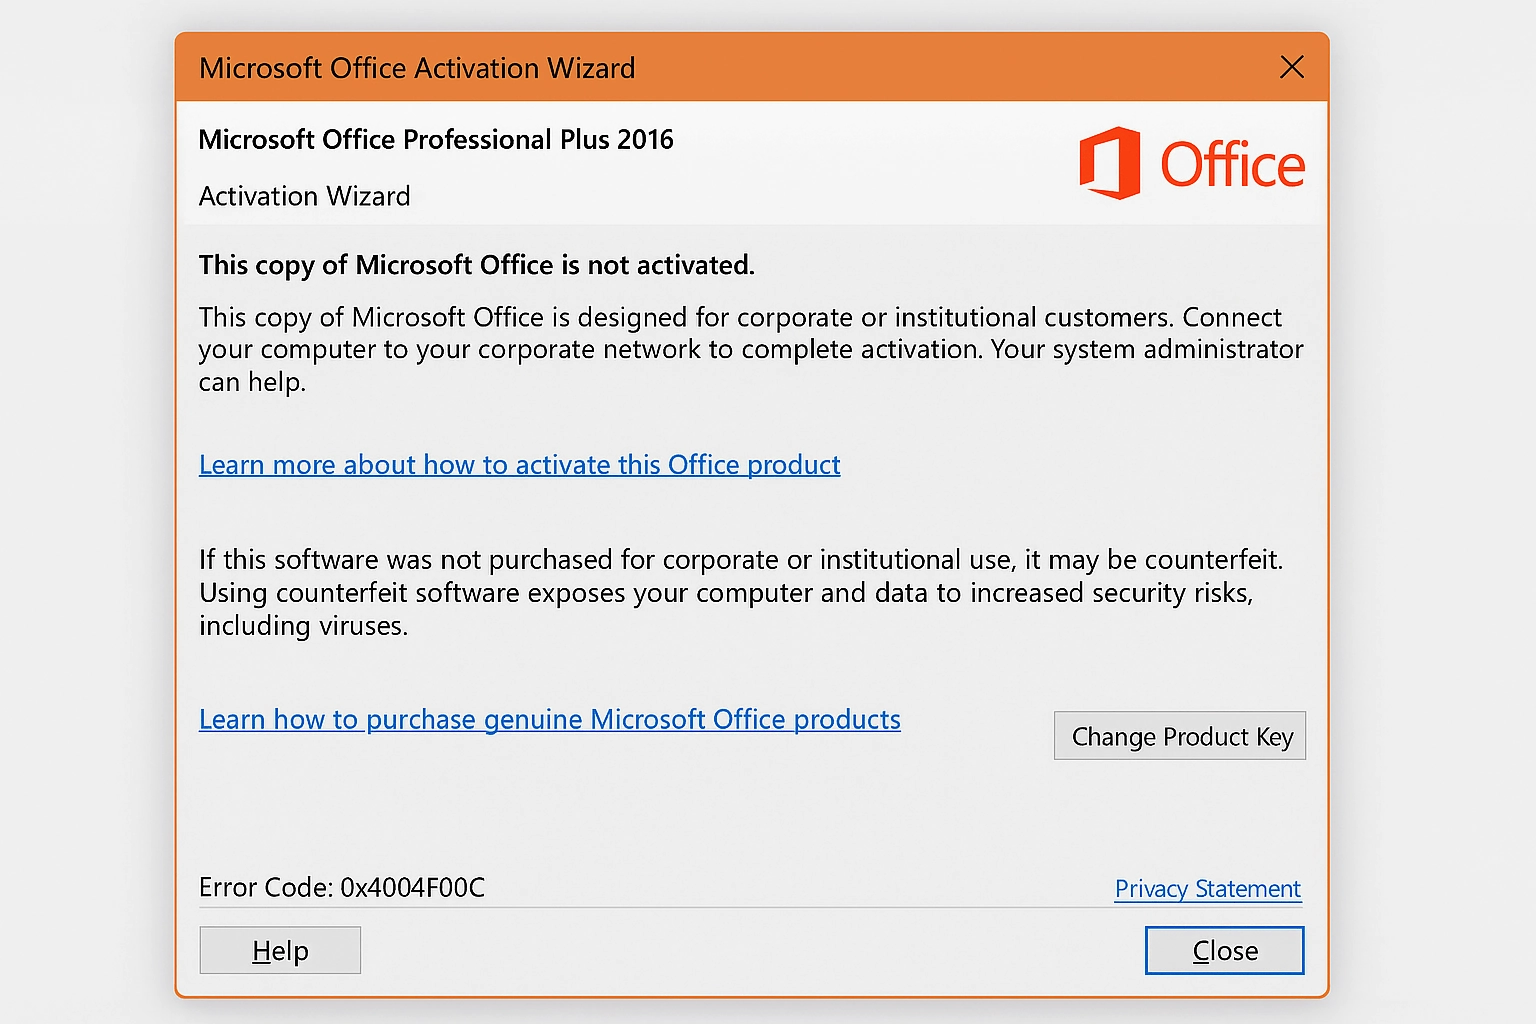Click the orange Office logo icon
The image size is (1536, 1024).
click(1110, 163)
